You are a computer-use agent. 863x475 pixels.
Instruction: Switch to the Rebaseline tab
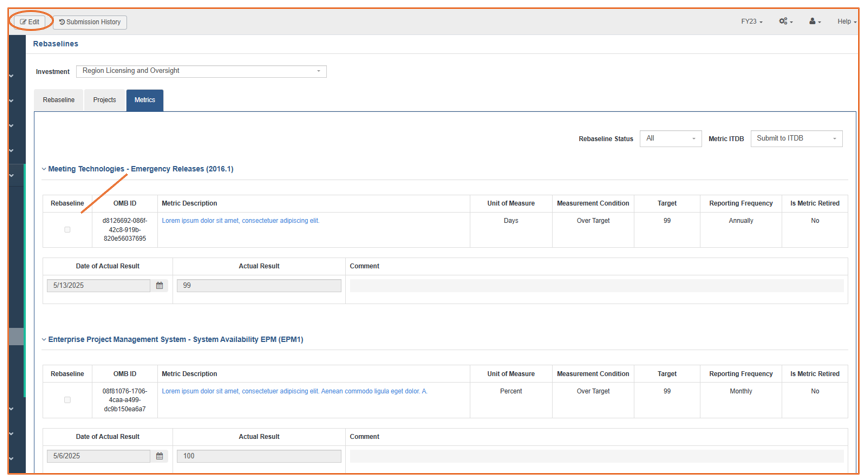[x=58, y=100]
